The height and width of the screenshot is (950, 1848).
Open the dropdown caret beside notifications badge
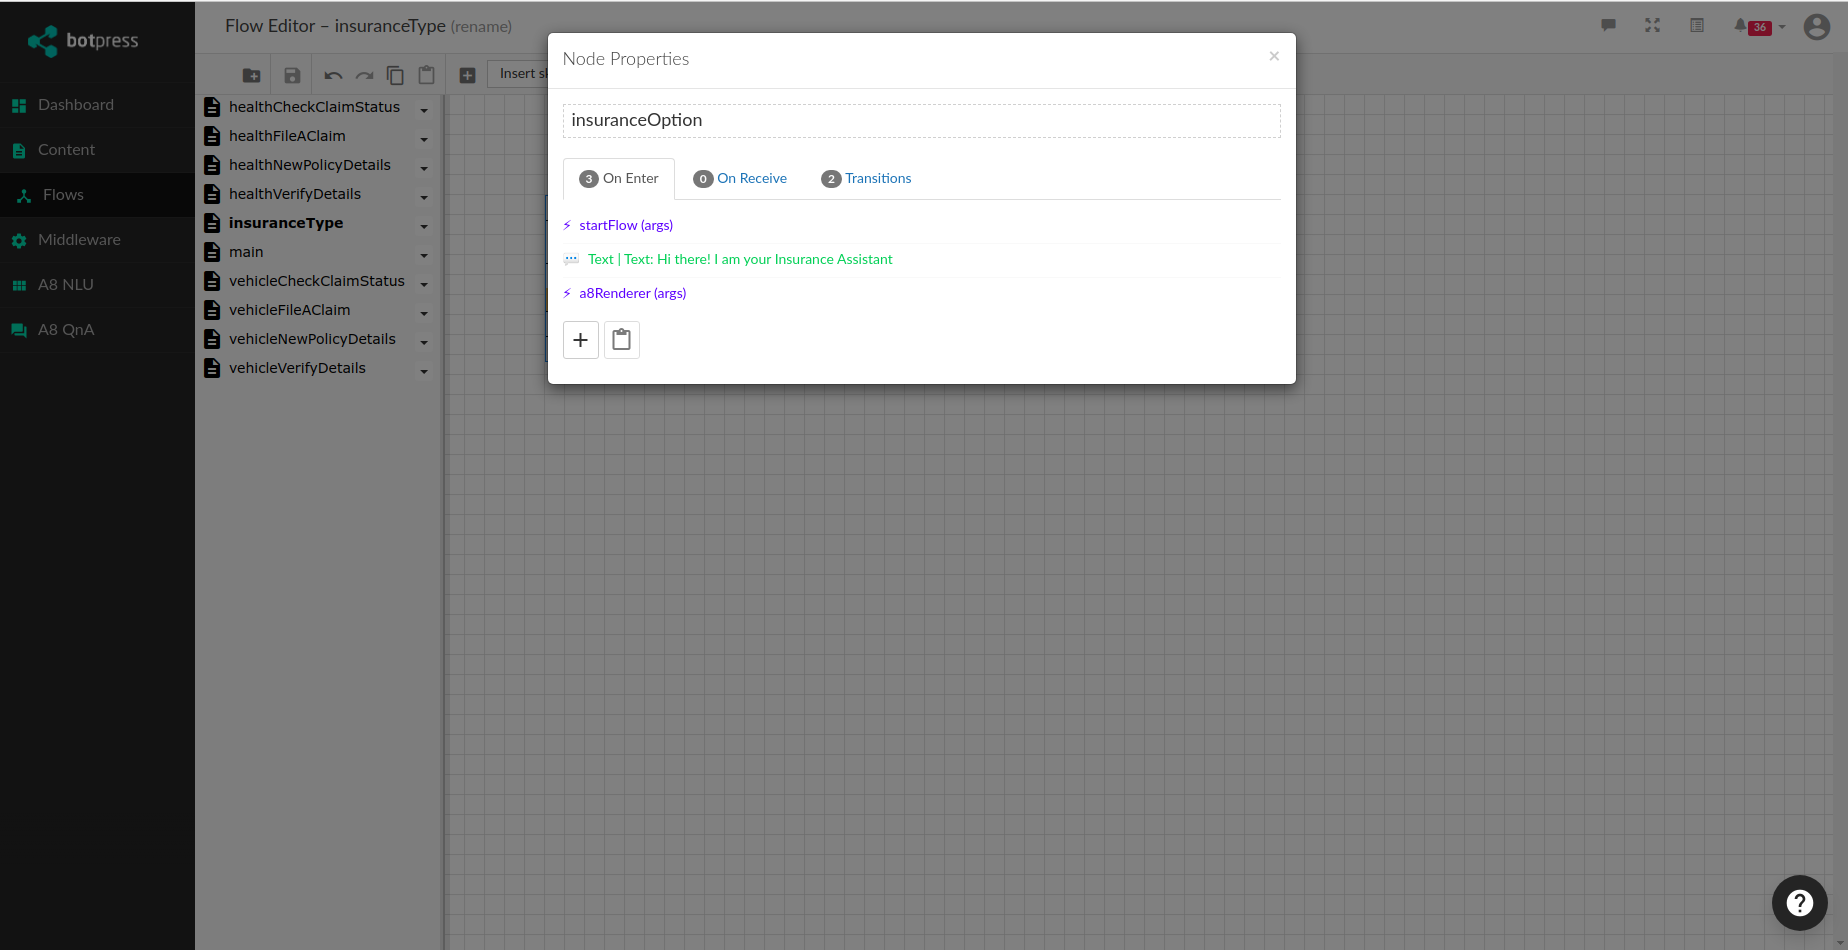coord(1782,27)
